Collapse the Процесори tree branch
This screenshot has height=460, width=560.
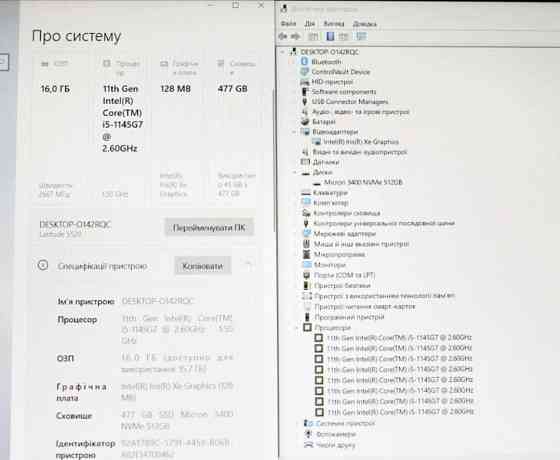tap(296, 328)
